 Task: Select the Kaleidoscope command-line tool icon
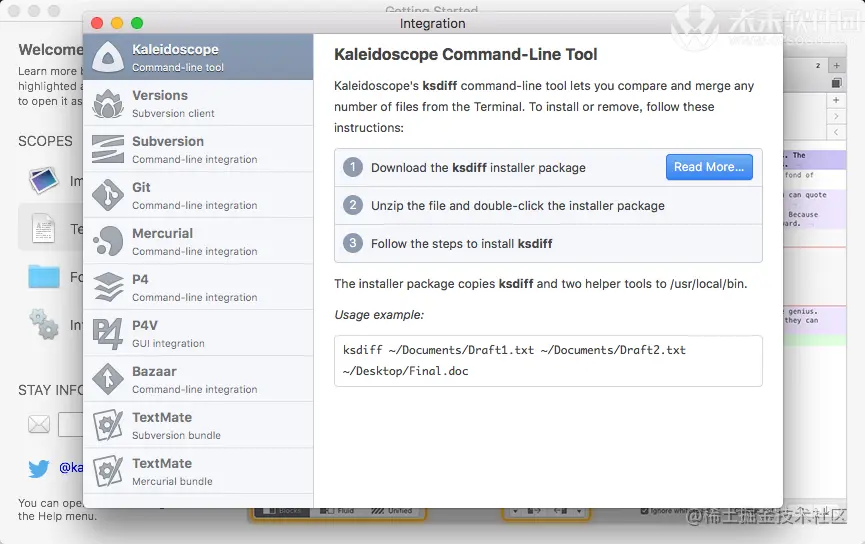(108, 57)
